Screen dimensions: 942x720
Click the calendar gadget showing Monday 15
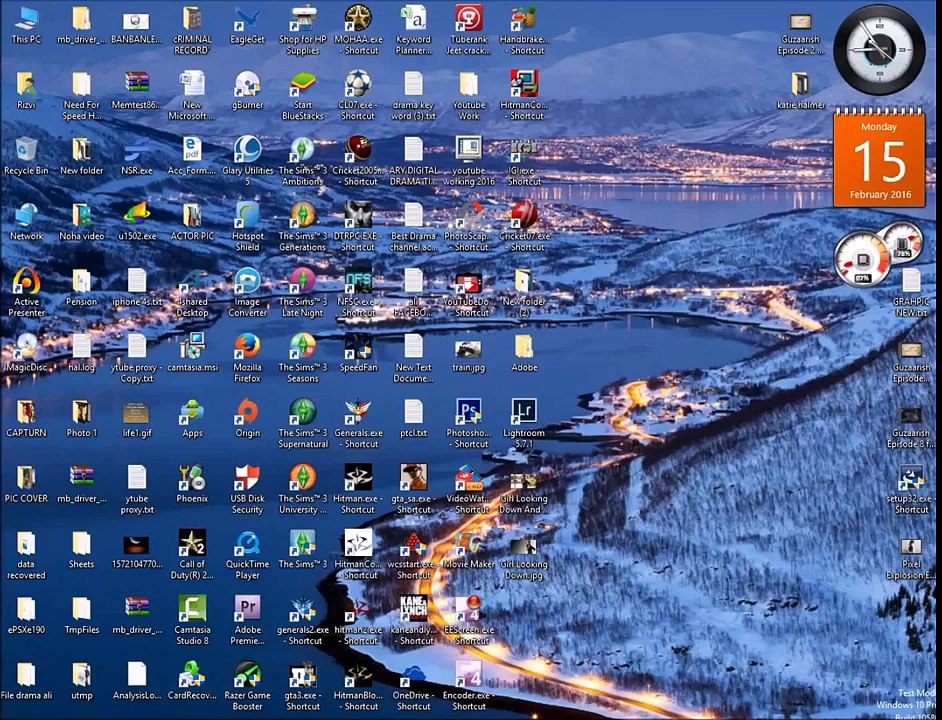(x=879, y=157)
